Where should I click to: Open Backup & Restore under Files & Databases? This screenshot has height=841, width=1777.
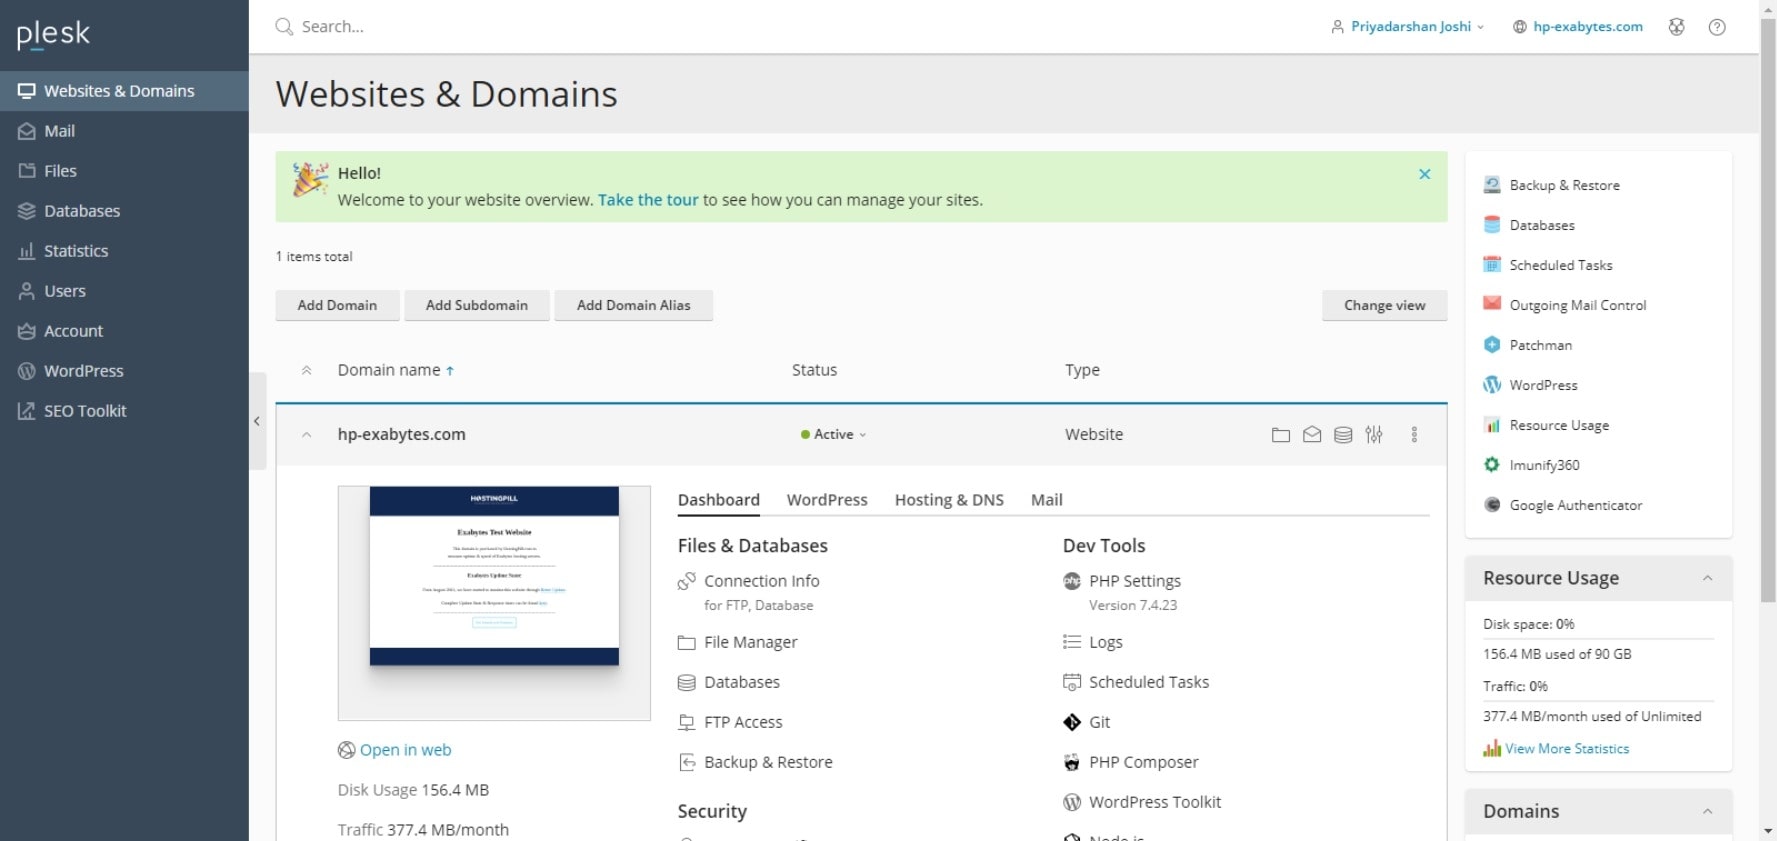[755, 762]
